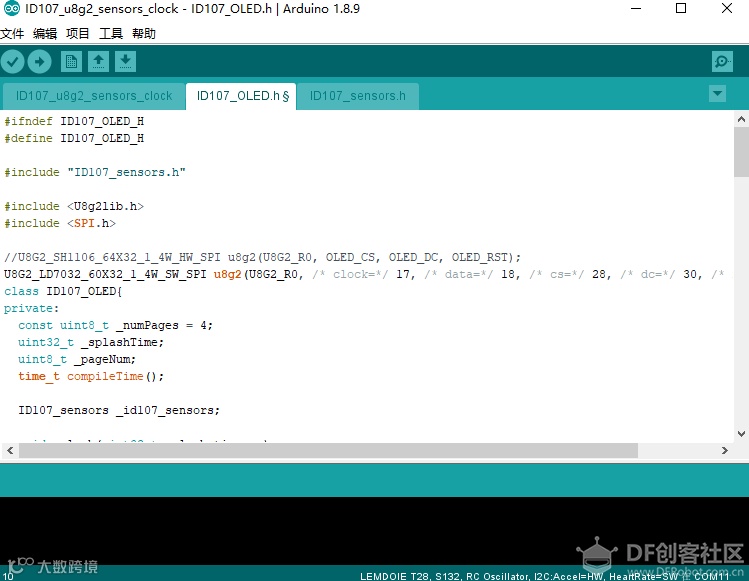
Task: Click the class ID107_OLED line
Action: [x=63, y=291]
